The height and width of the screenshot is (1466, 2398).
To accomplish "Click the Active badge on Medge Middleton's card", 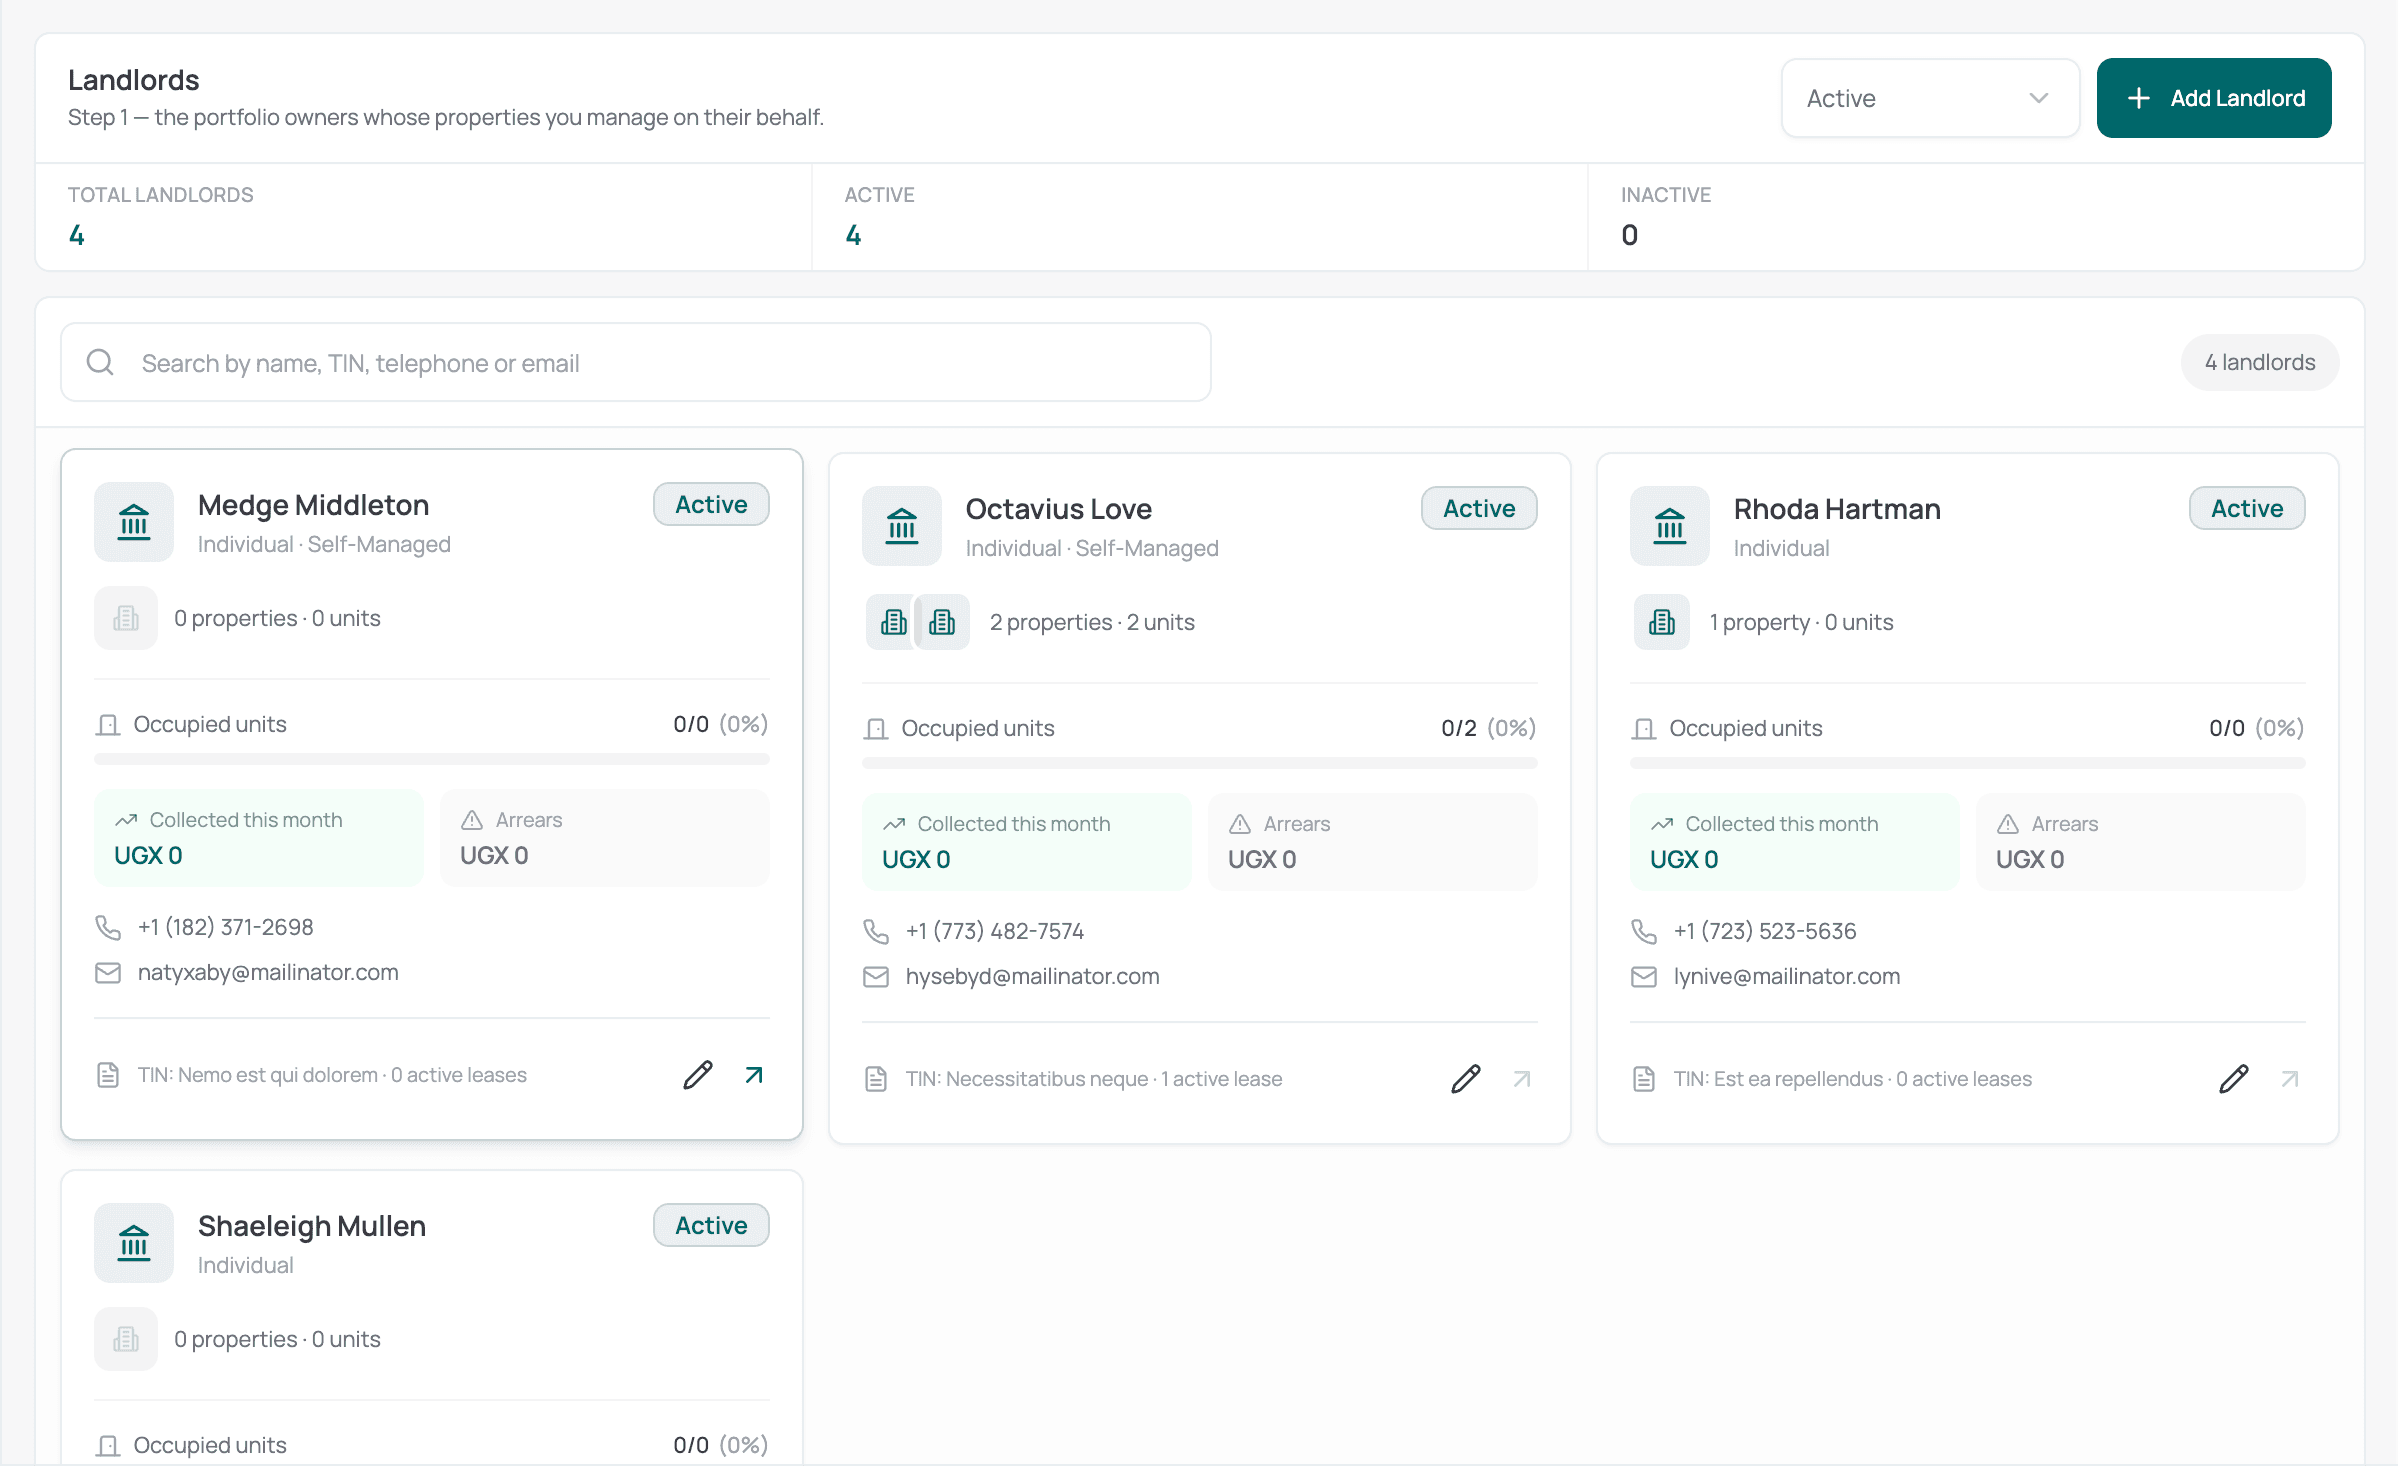I will click(x=712, y=504).
